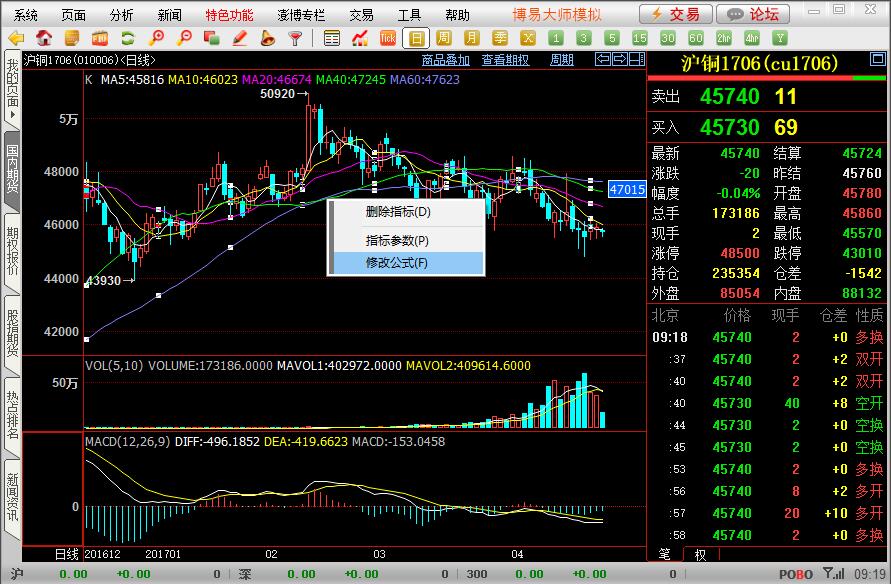Open the filter funnel tool

click(295, 38)
